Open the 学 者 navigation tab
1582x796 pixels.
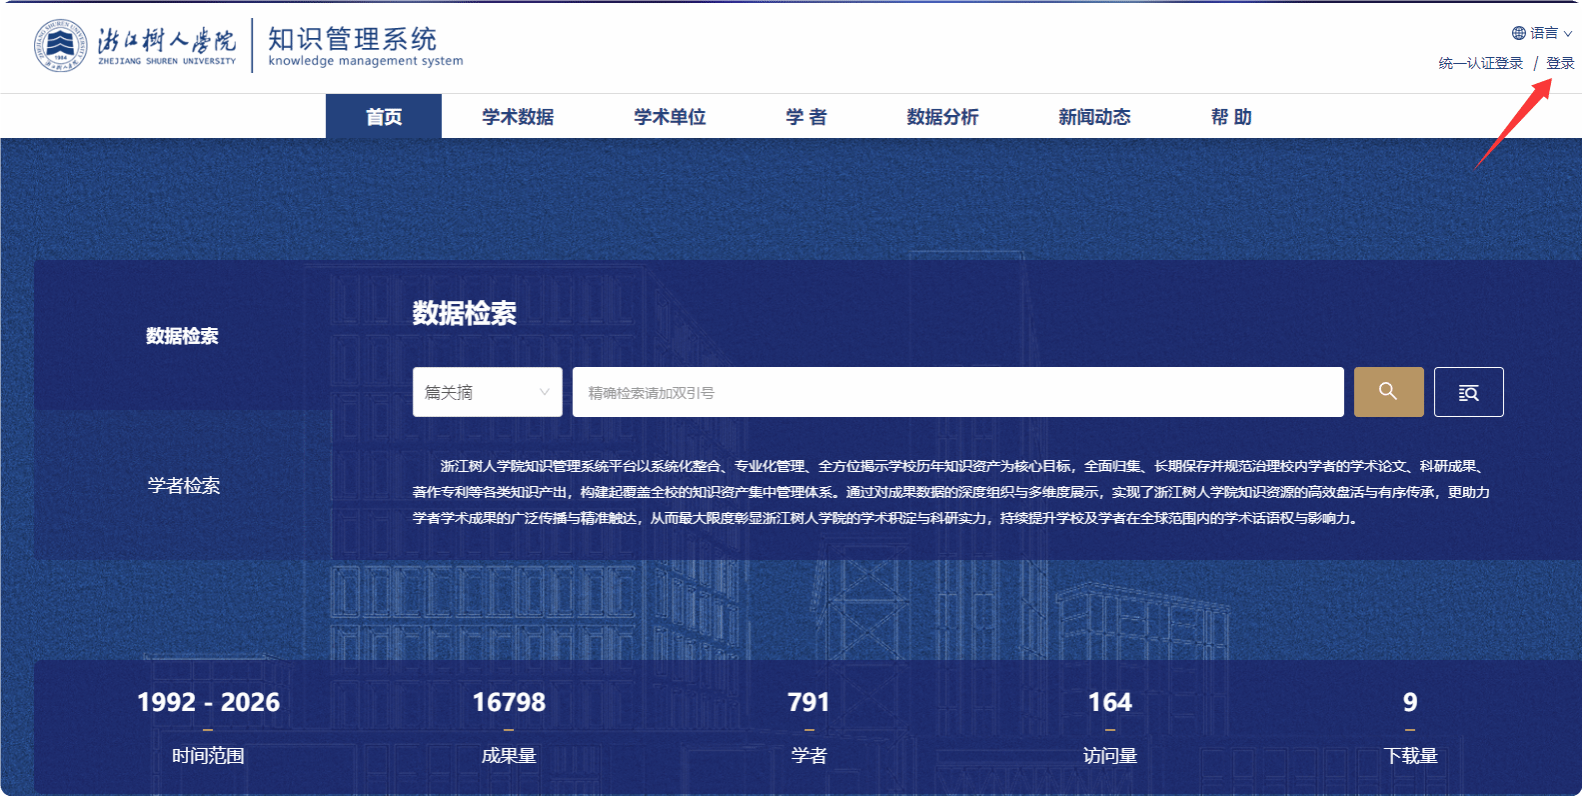click(x=806, y=117)
